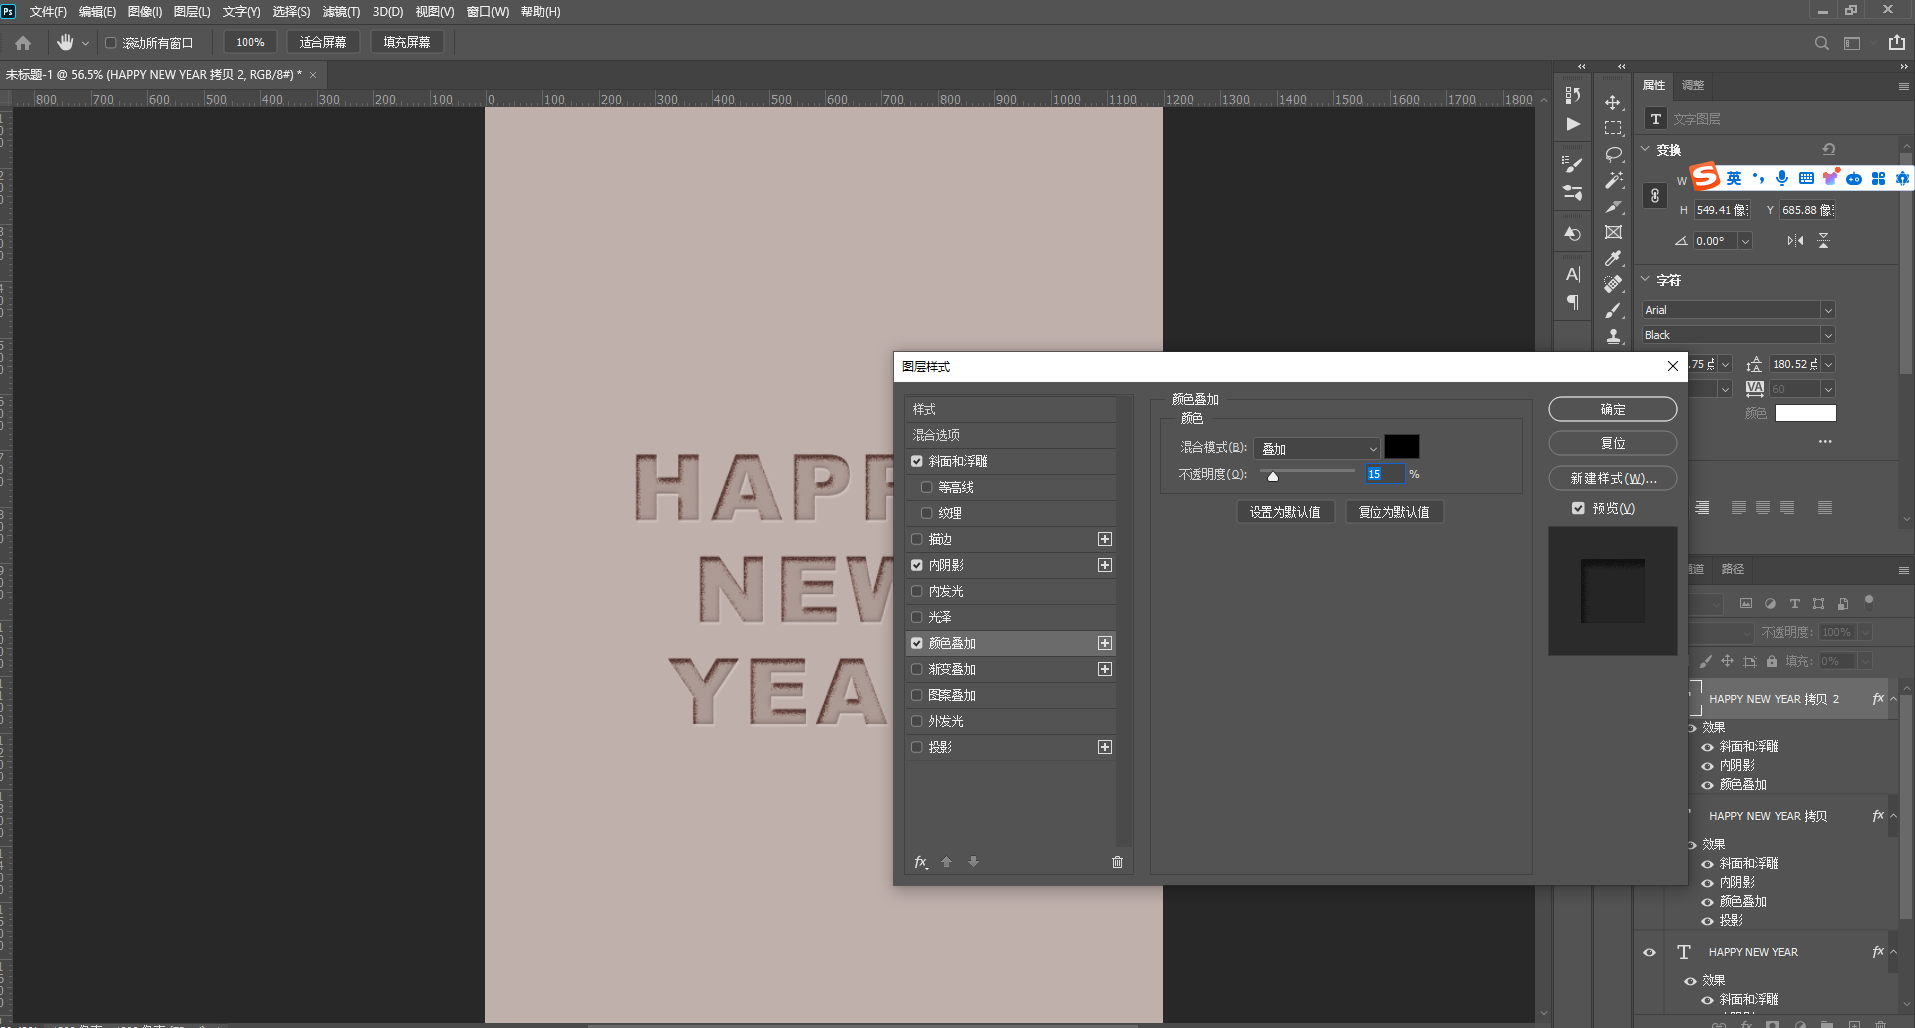Switch to the 调整 tab
The image size is (1915, 1028).
pos(1693,85)
